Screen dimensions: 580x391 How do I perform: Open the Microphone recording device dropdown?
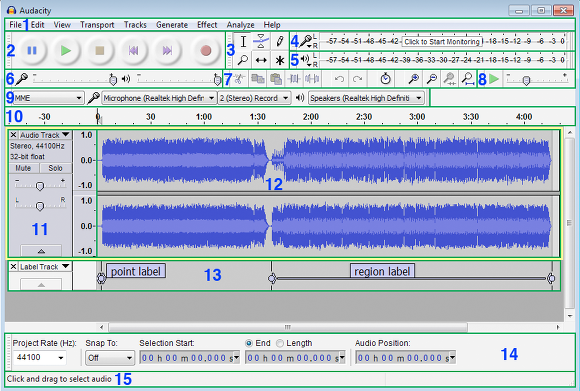159,98
